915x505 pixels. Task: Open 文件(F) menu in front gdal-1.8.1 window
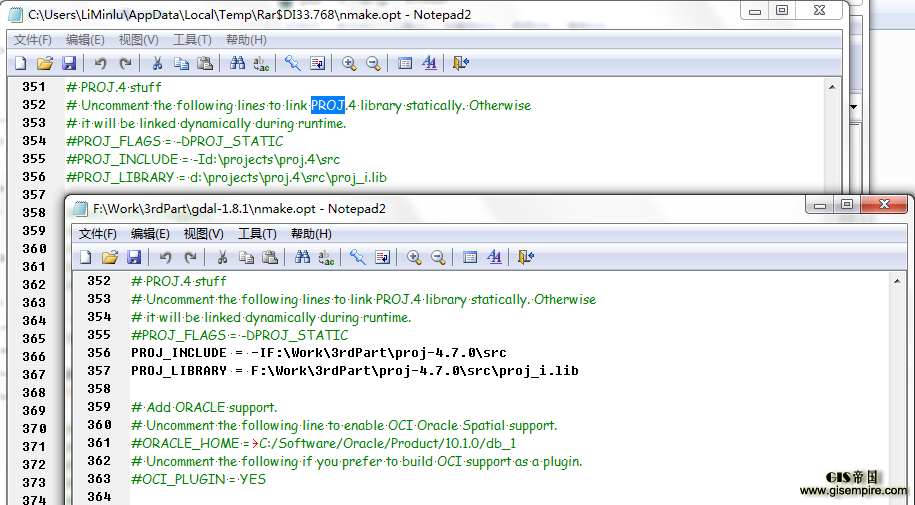point(97,234)
